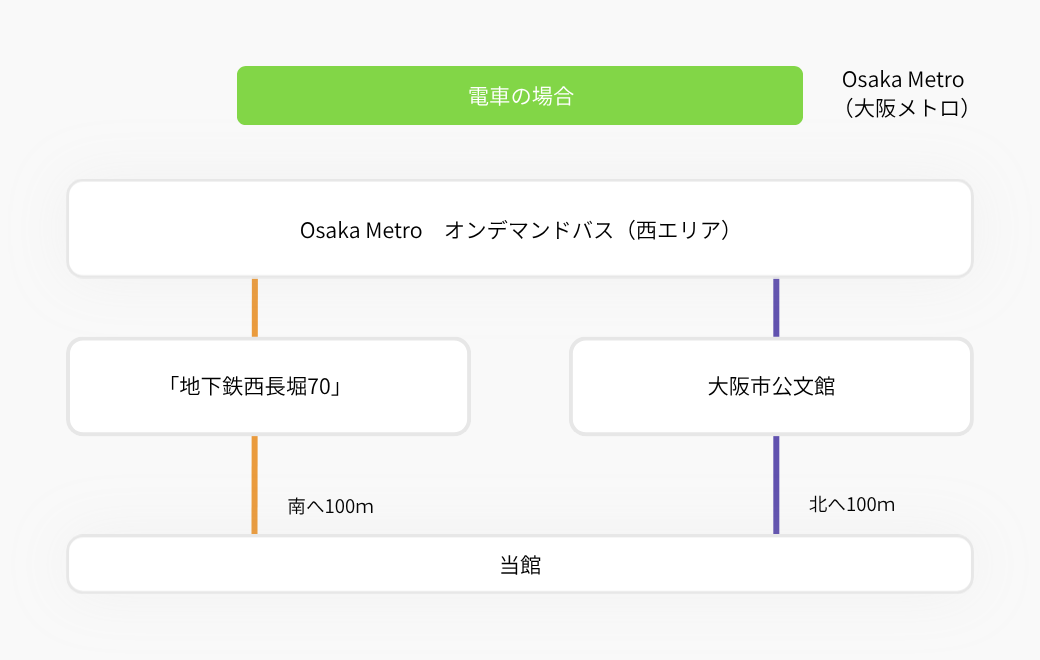Click the green 電車の場合 banner
Image resolution: width=1040 pixels, height=660 pixels.
tap(519, 96)
